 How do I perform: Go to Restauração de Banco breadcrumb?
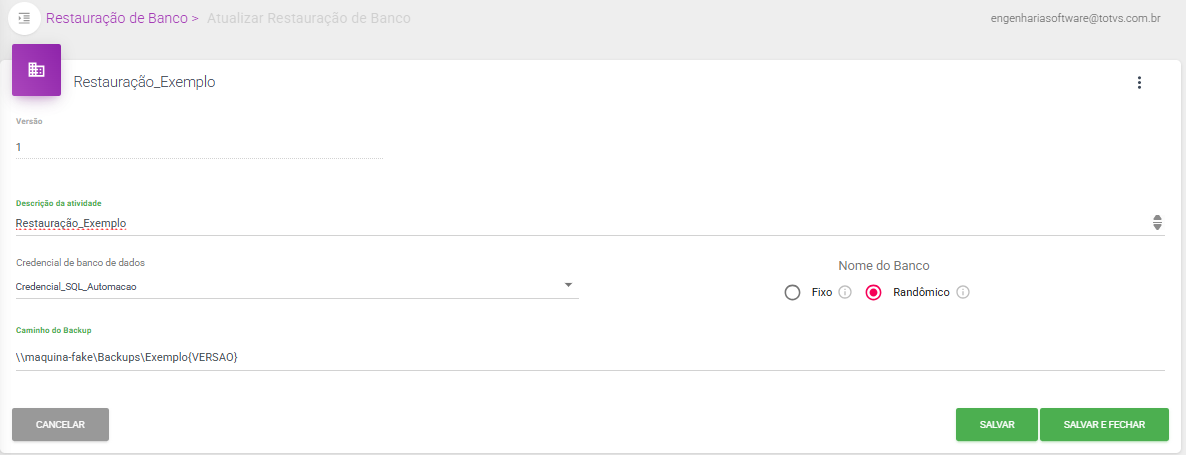[x=117, y=18]
